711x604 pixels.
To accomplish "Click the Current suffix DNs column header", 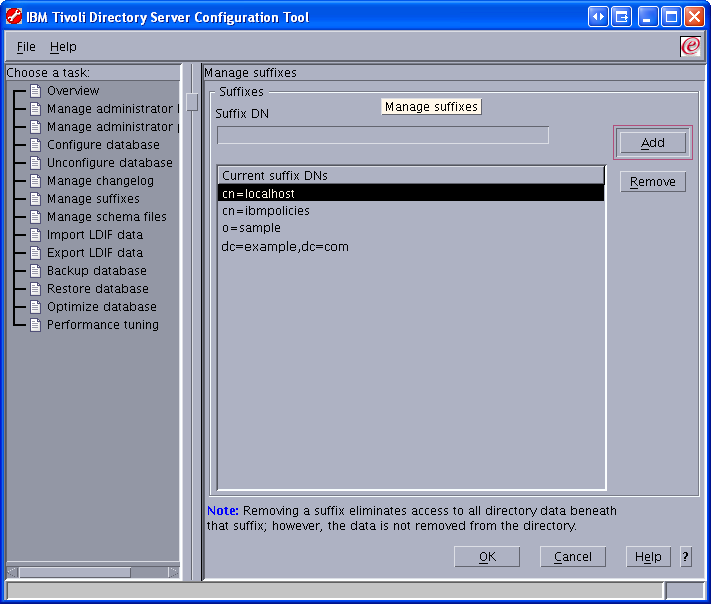I will [x=411, y=175].
